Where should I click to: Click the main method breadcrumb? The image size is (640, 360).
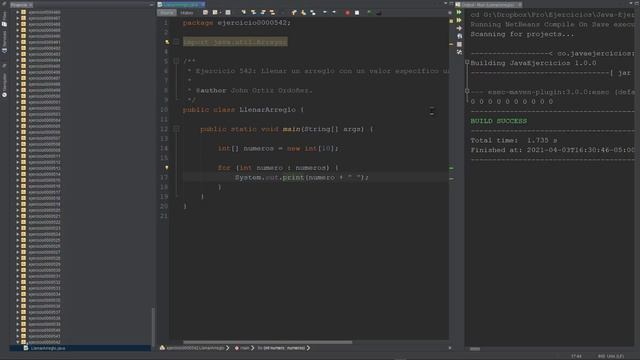243,348
